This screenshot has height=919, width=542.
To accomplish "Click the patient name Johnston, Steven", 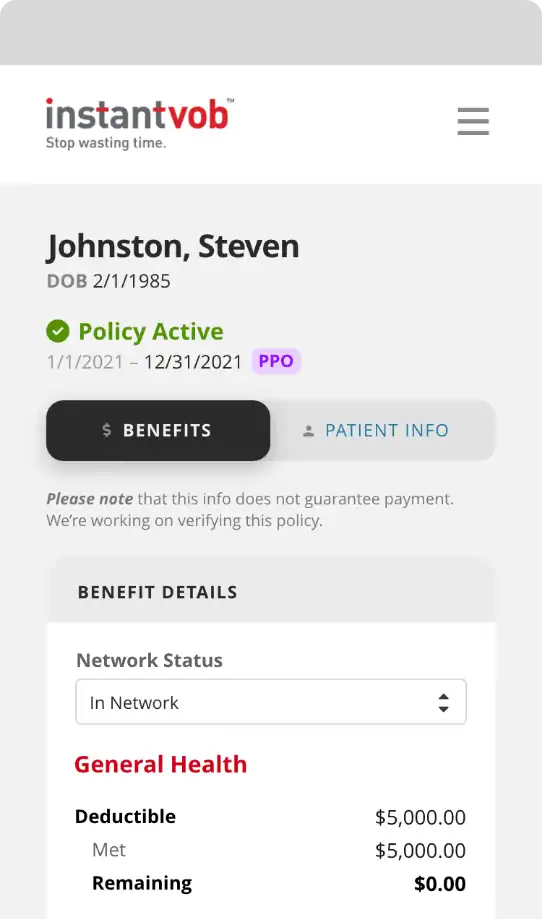I will 173,246.
